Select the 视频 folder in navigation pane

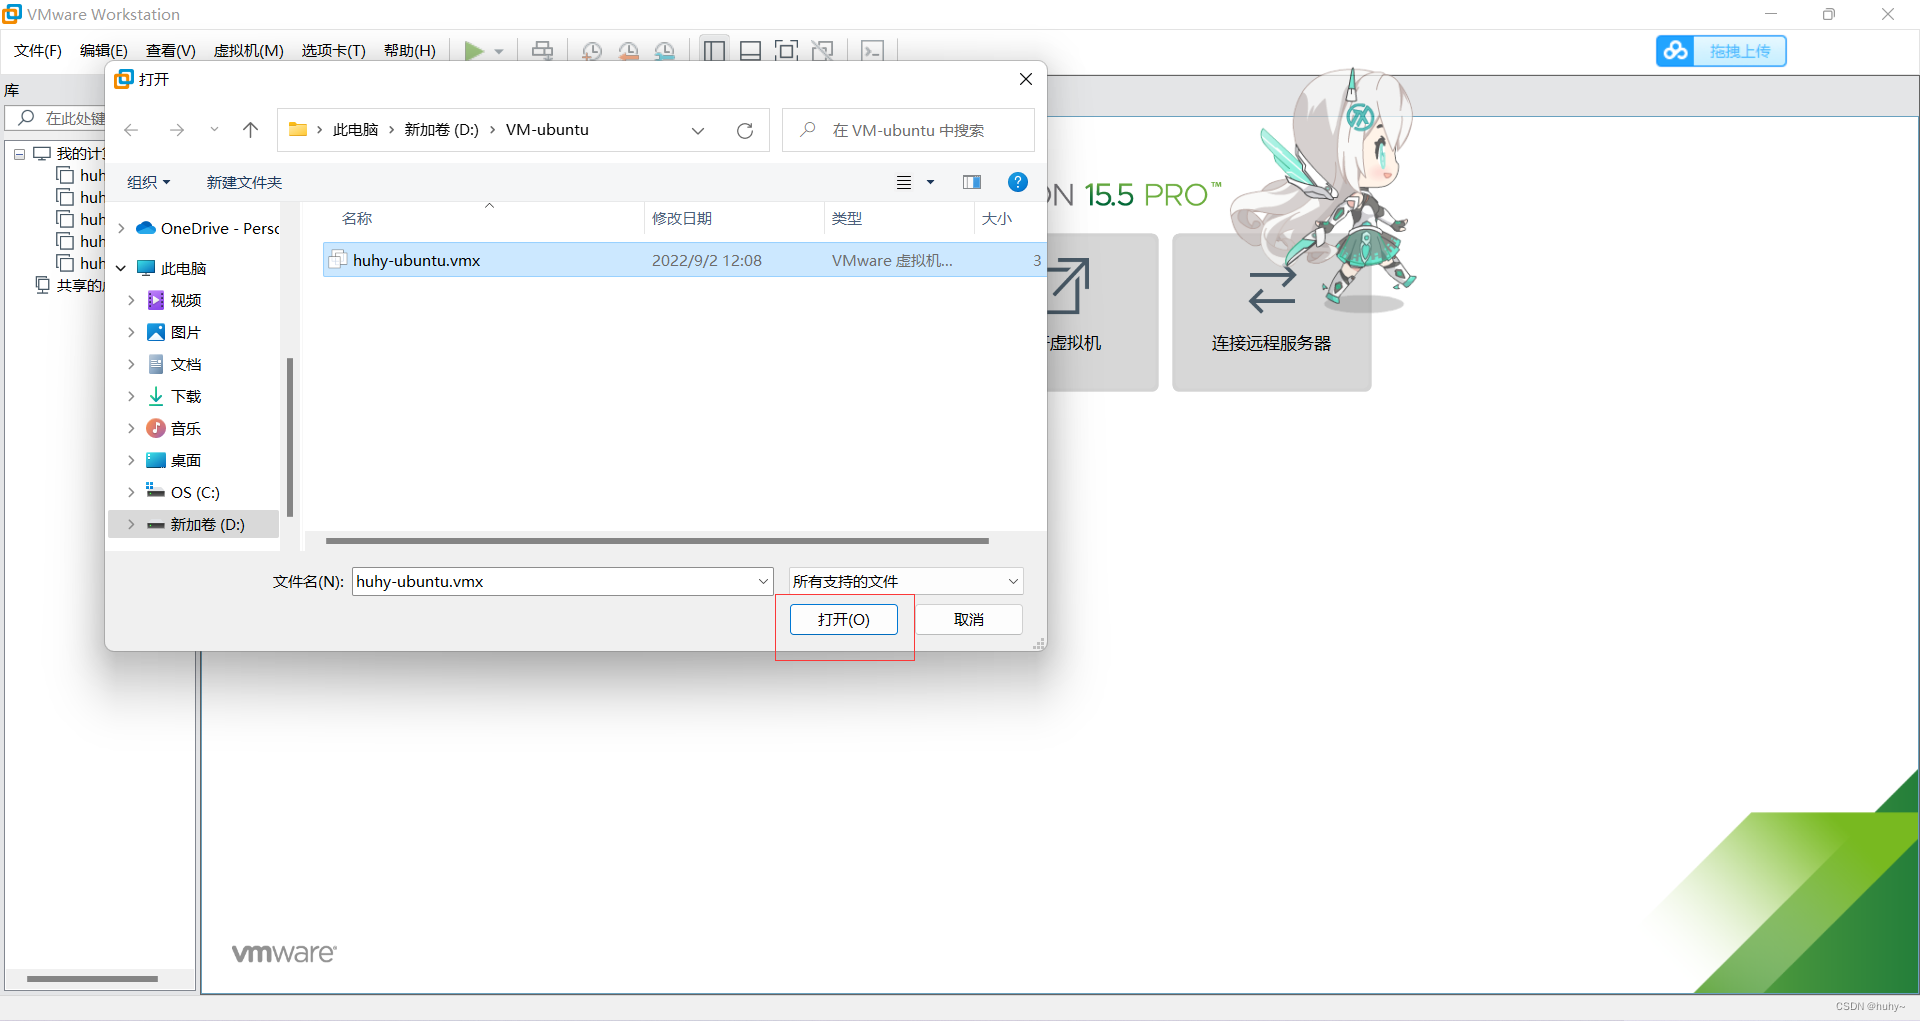[185, 301]
